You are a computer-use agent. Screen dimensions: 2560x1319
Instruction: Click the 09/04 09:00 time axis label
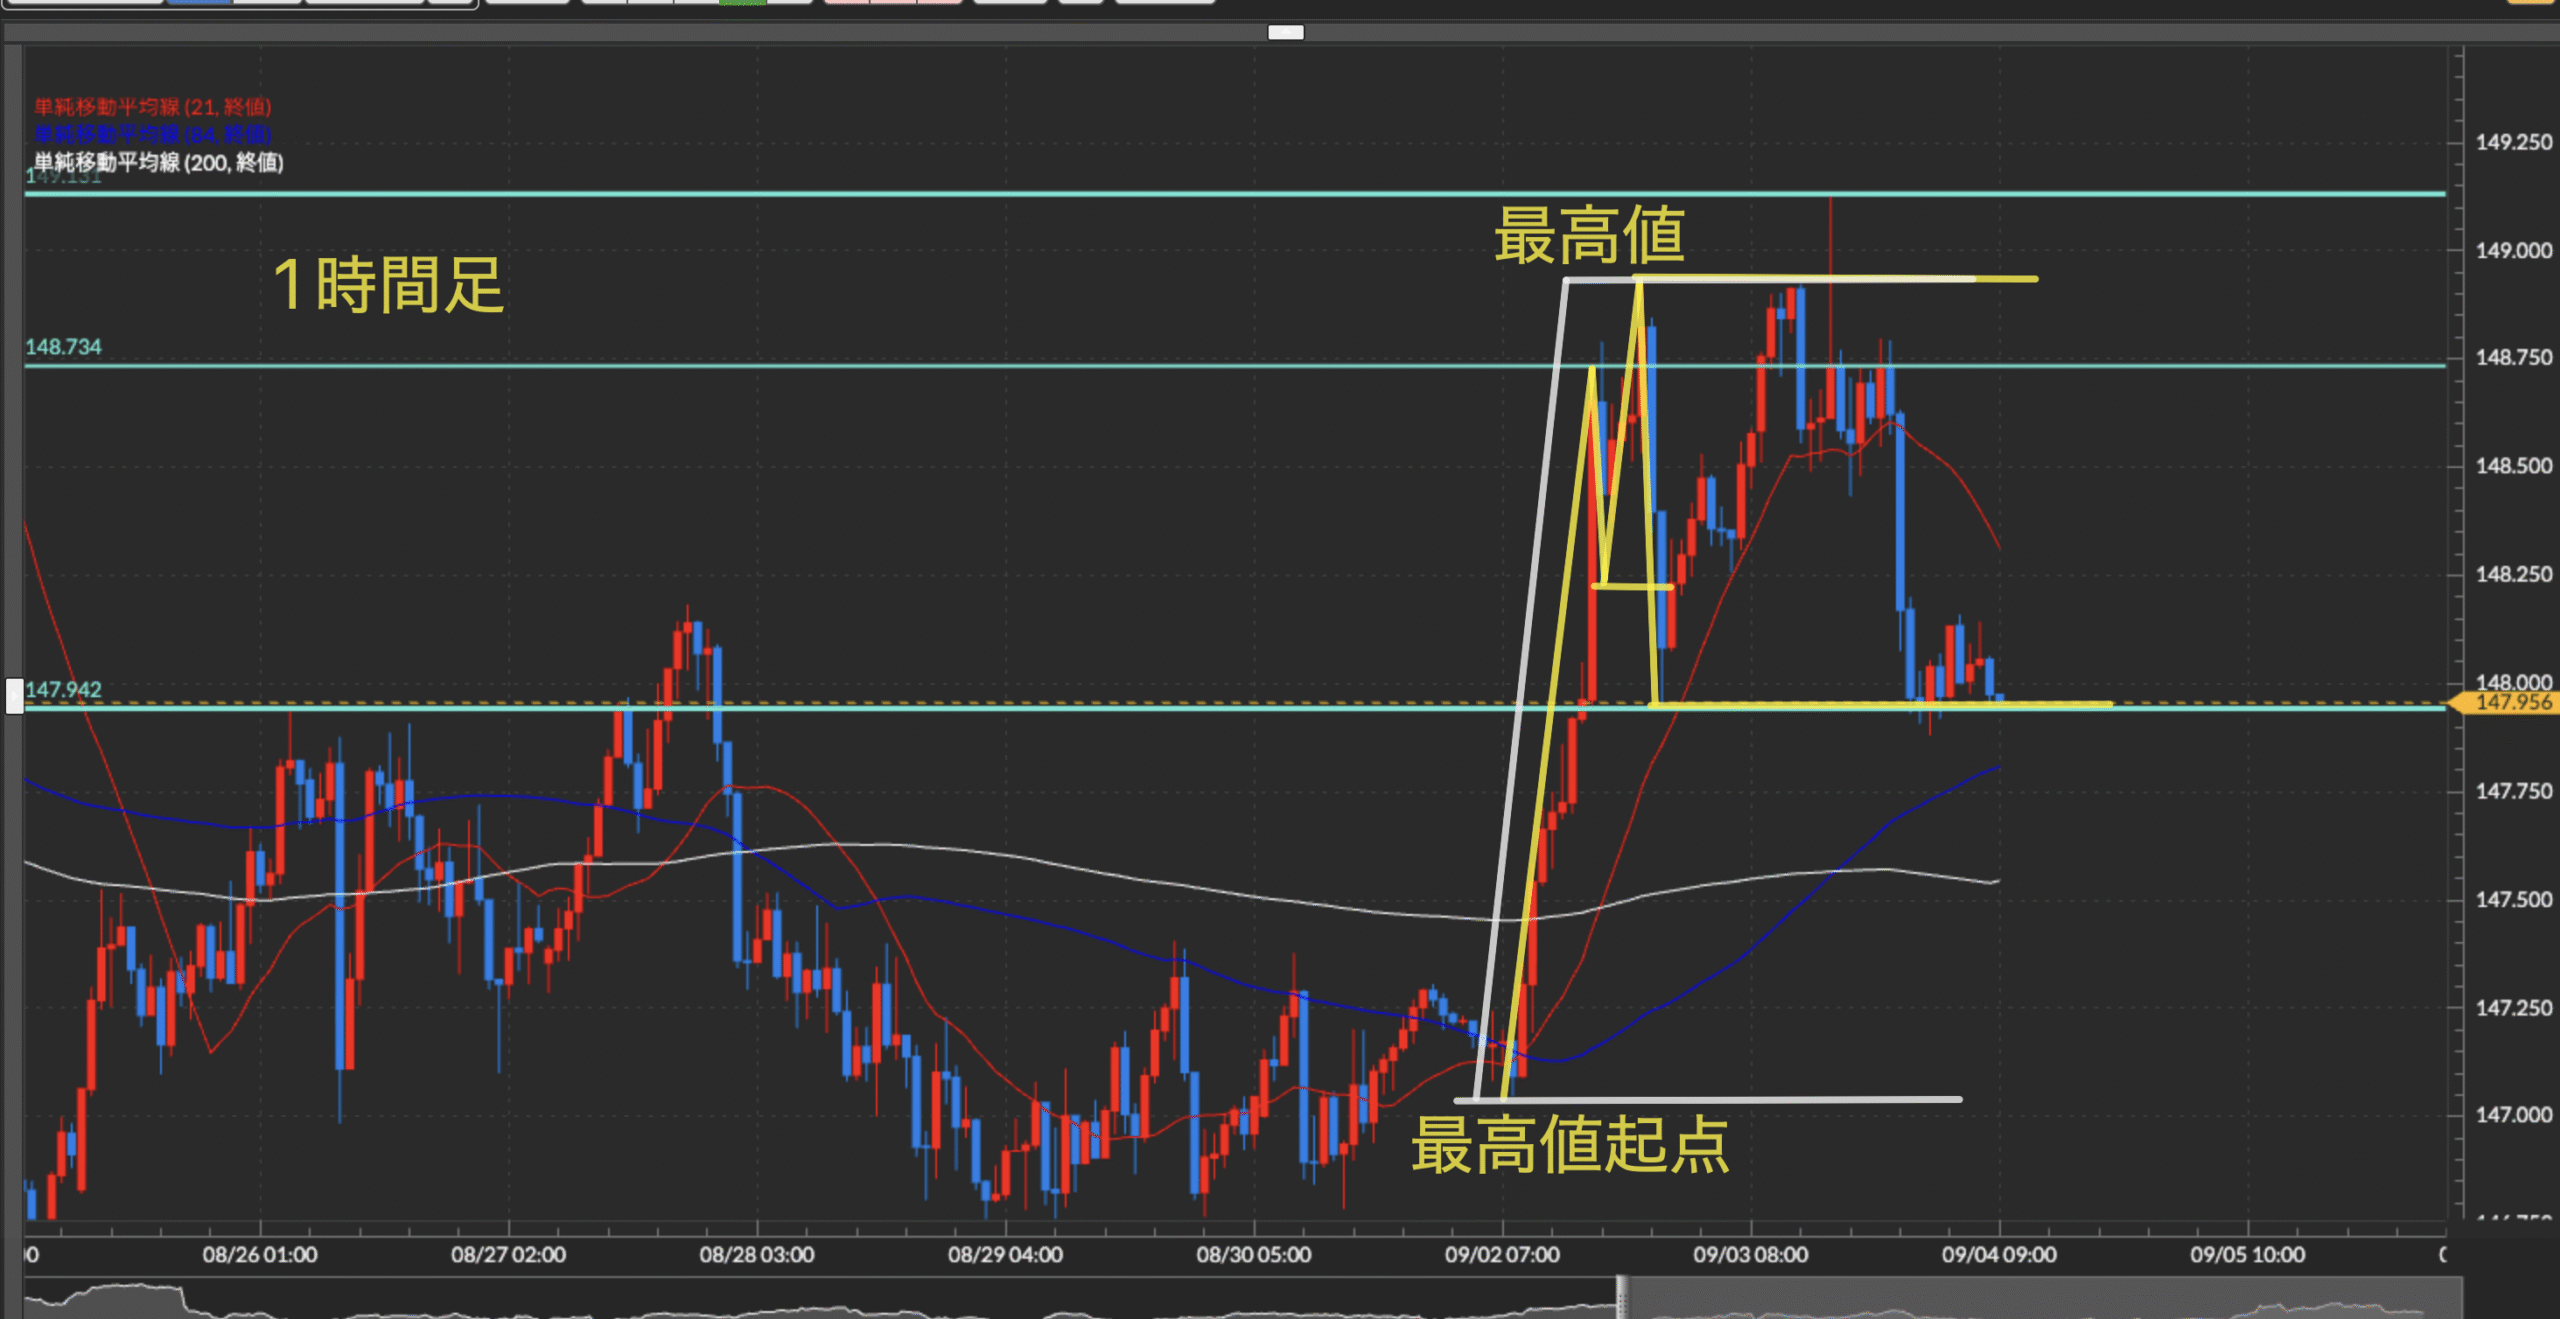point(1999,1255)
